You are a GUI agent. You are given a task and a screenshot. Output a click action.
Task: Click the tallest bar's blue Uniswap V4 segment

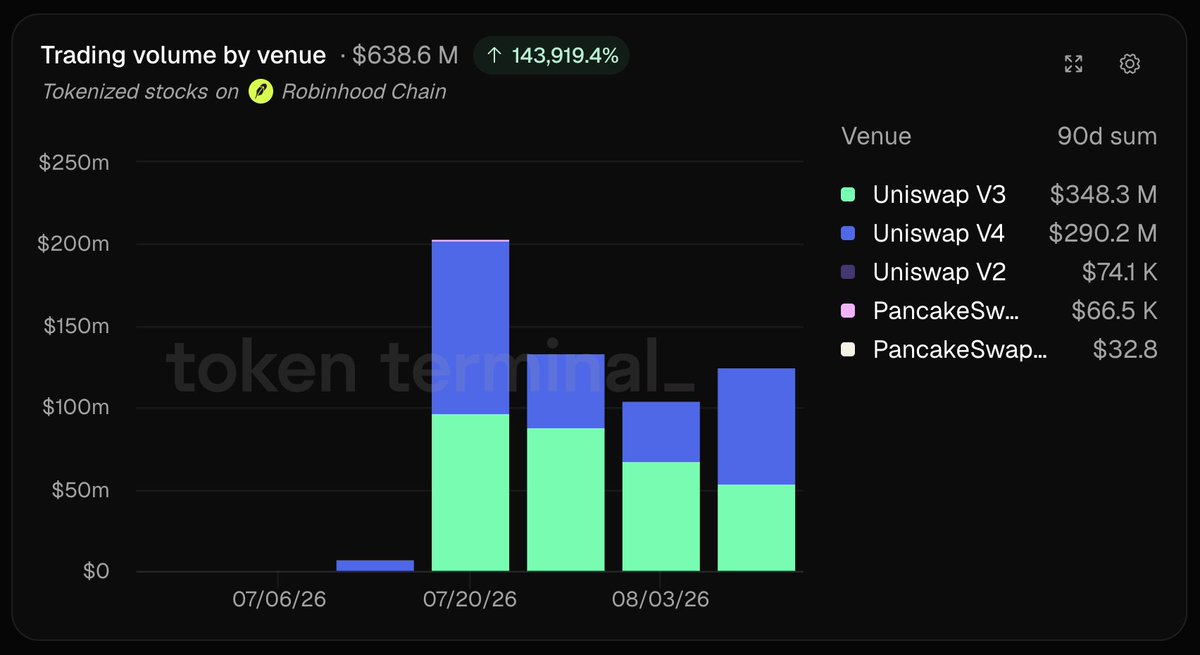tap(470, 328)
